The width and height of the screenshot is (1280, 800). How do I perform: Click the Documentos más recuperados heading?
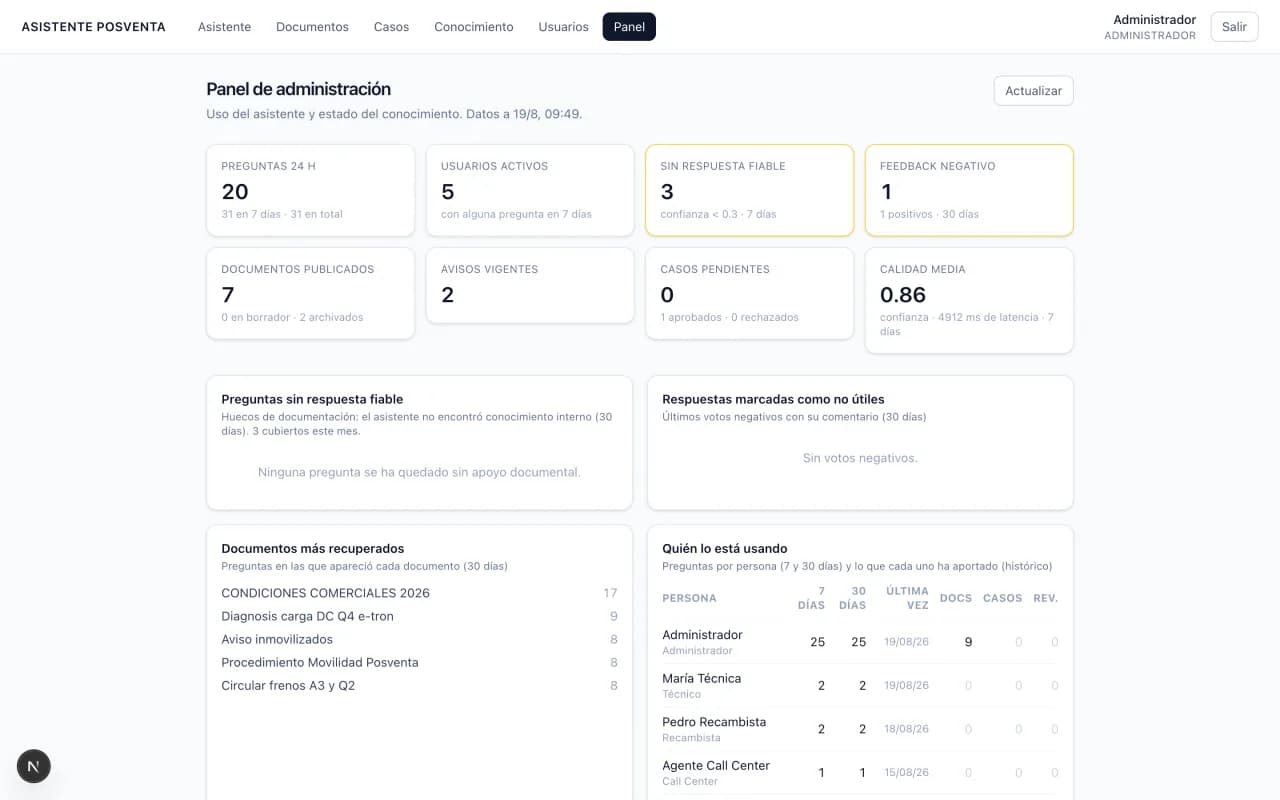pyautogui.click(x=313, y=548)
